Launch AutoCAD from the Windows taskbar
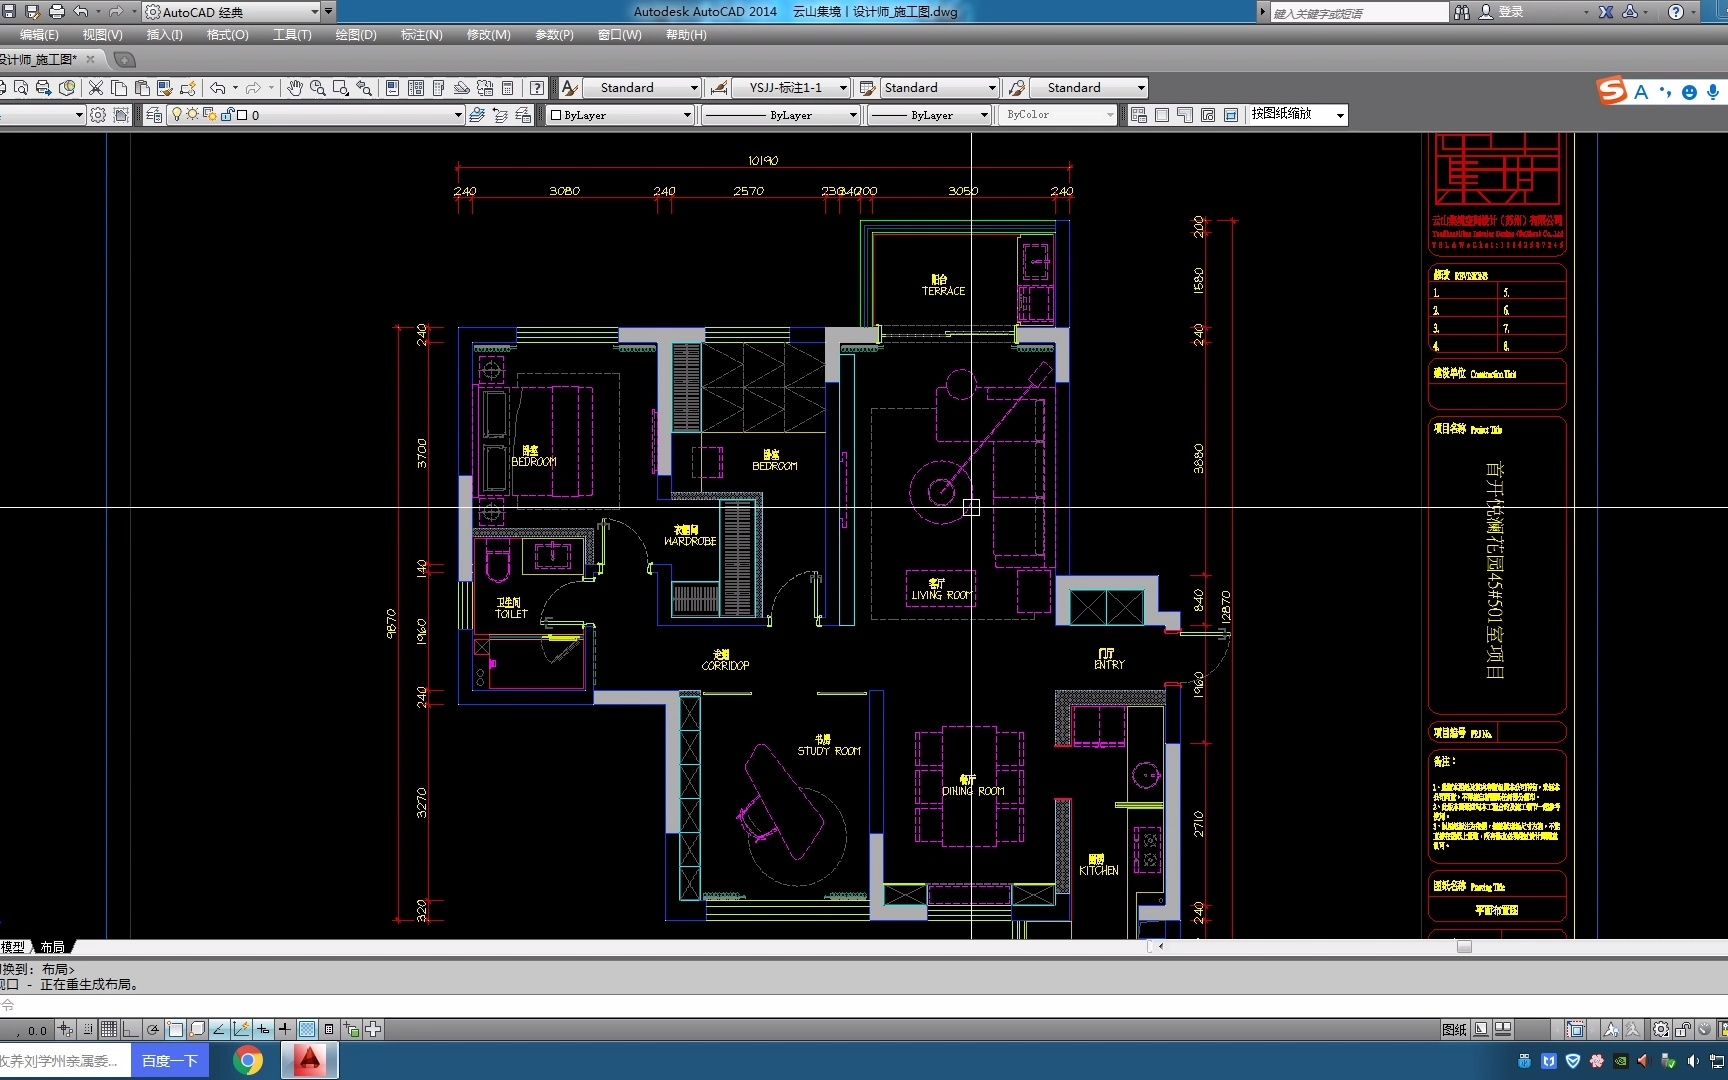Image resolution: width=1728 pixels, height=1080 pixels. click(310, 1060)
